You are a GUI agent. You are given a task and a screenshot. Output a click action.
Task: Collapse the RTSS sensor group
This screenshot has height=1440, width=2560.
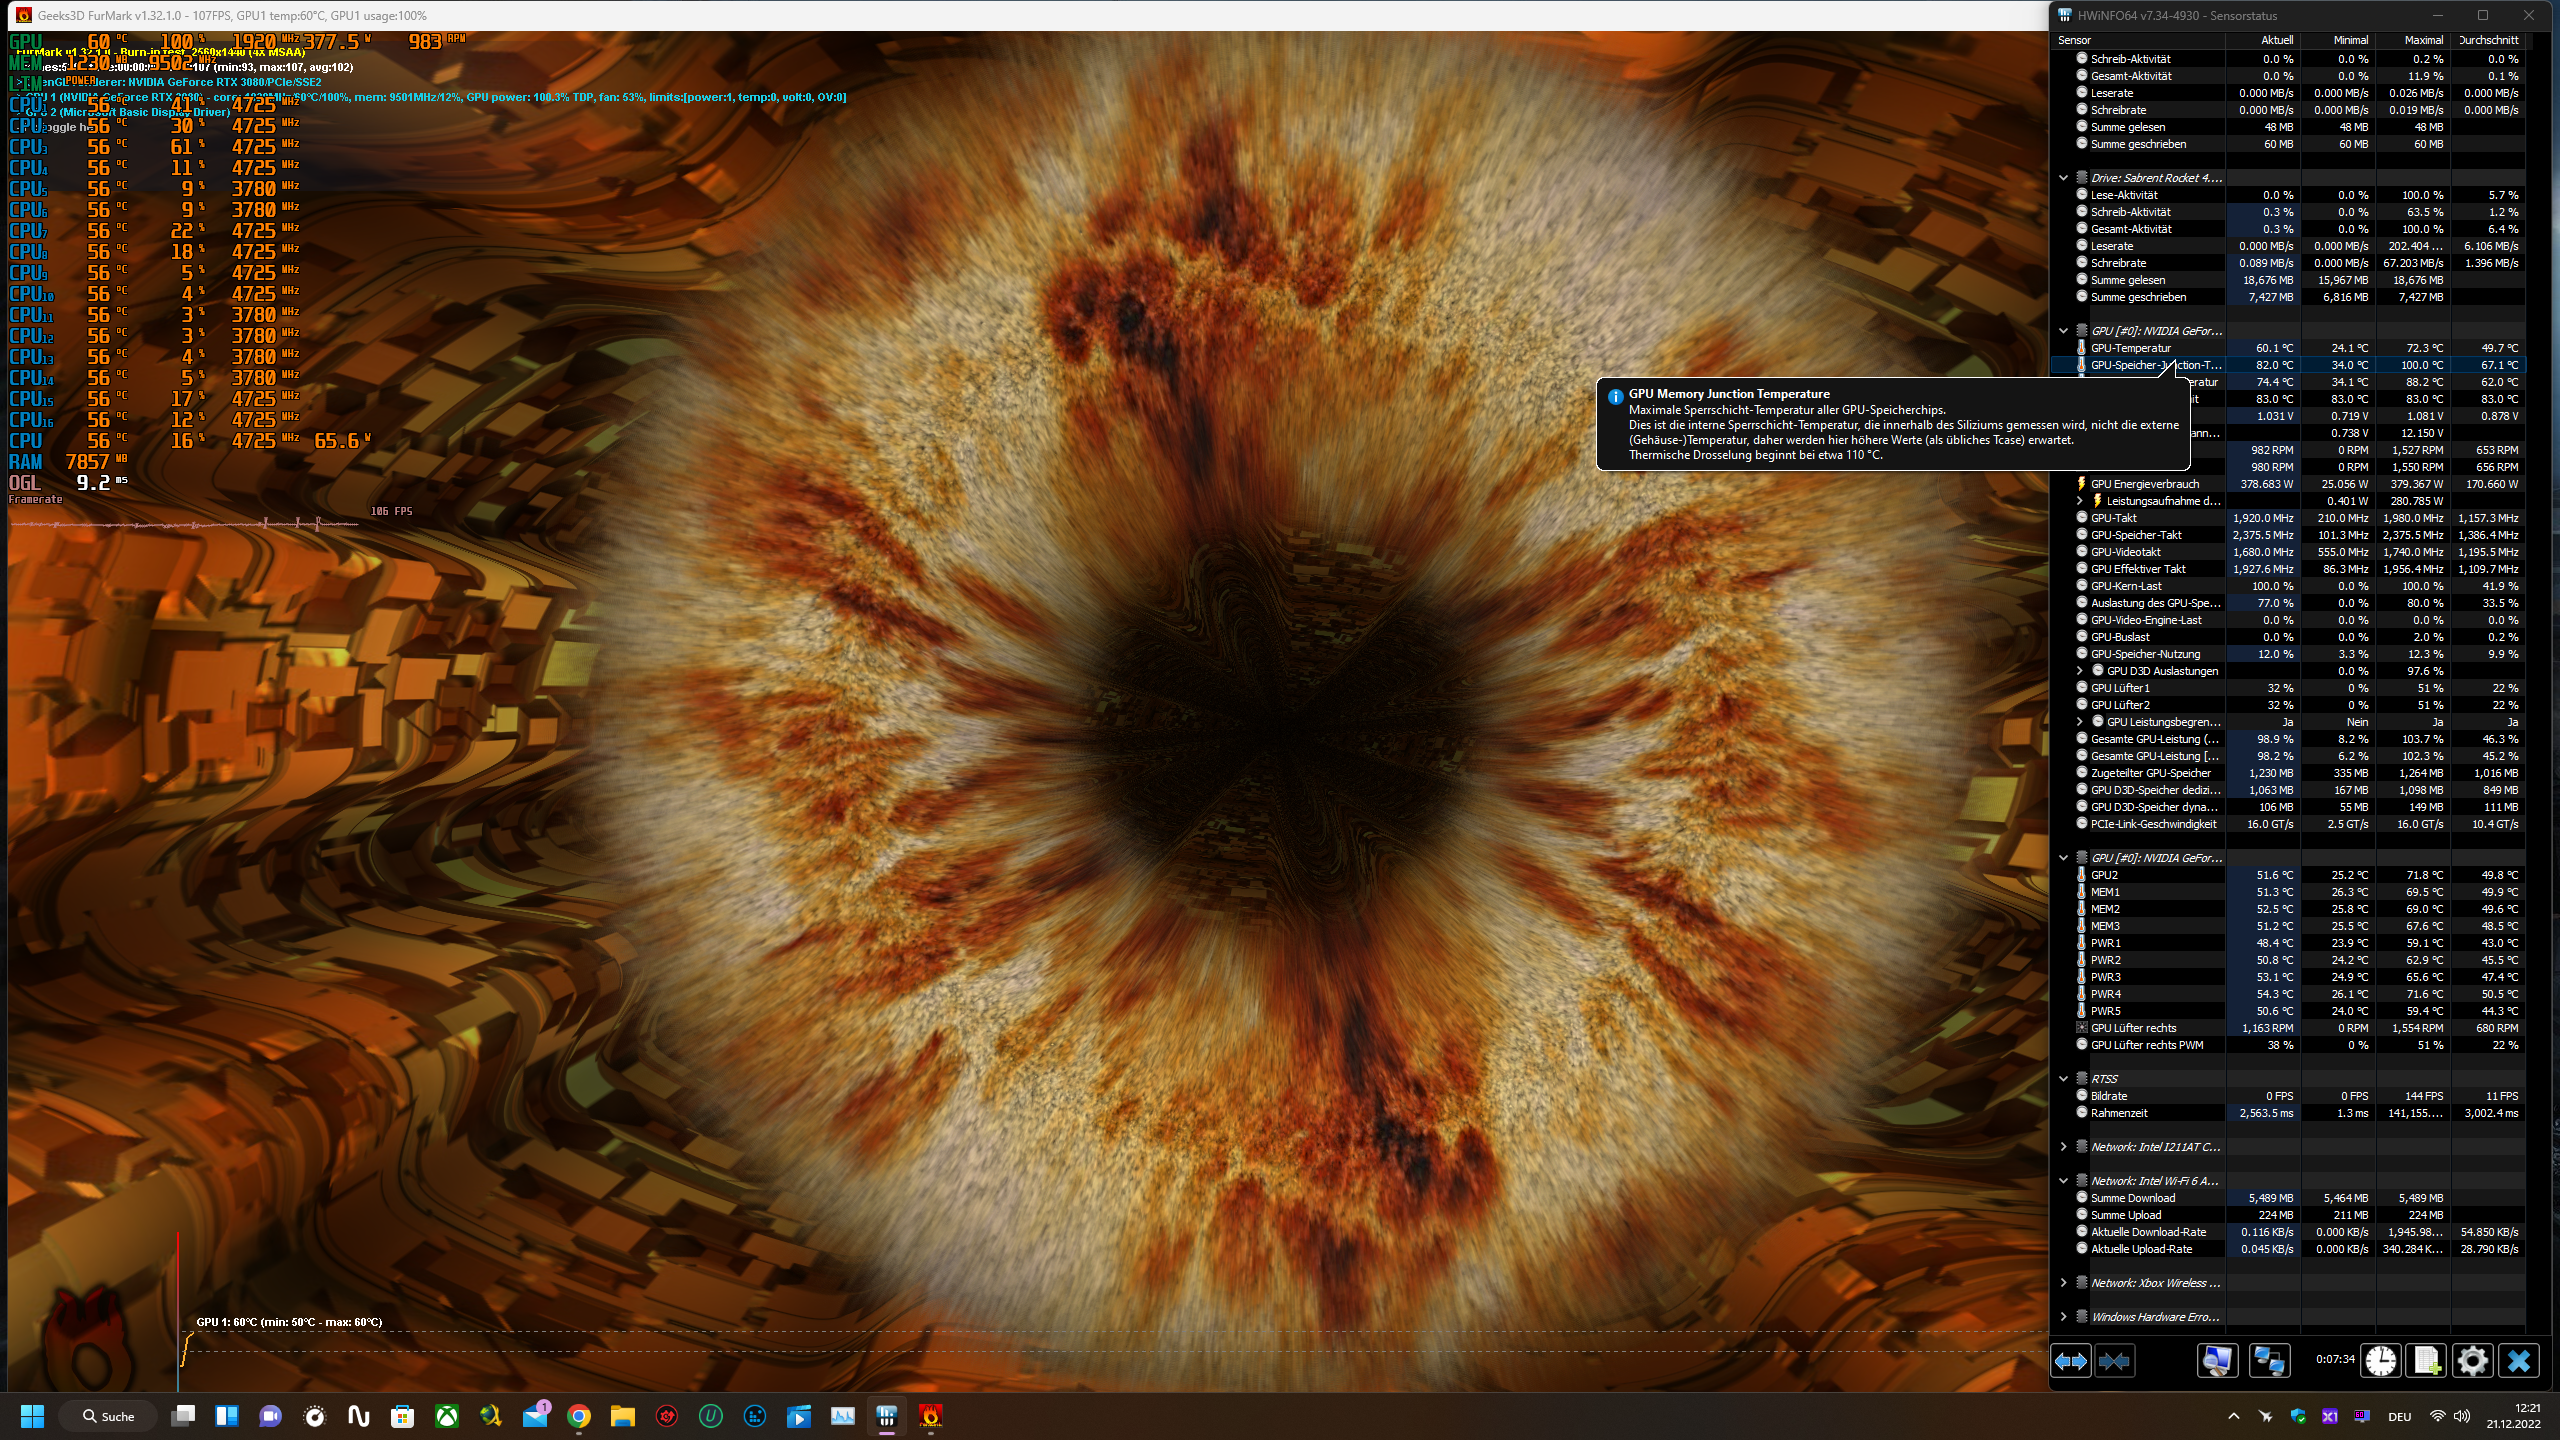(x=2063, y=1079)
